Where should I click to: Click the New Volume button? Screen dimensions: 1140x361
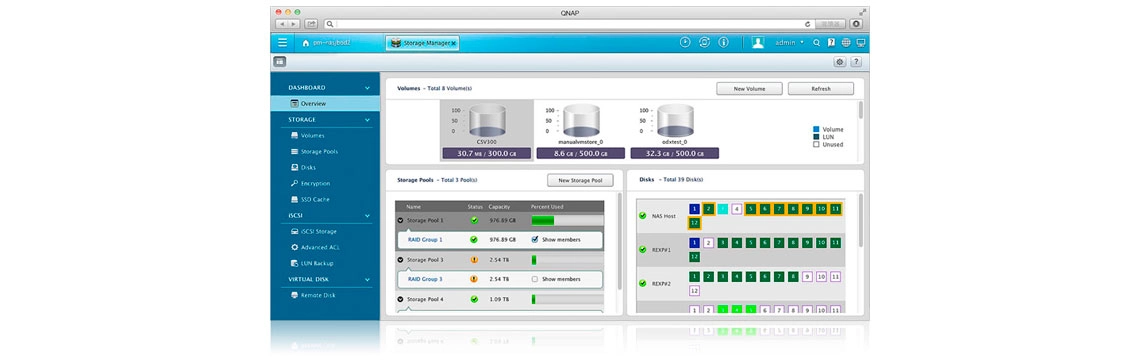(x=749, y=89)
